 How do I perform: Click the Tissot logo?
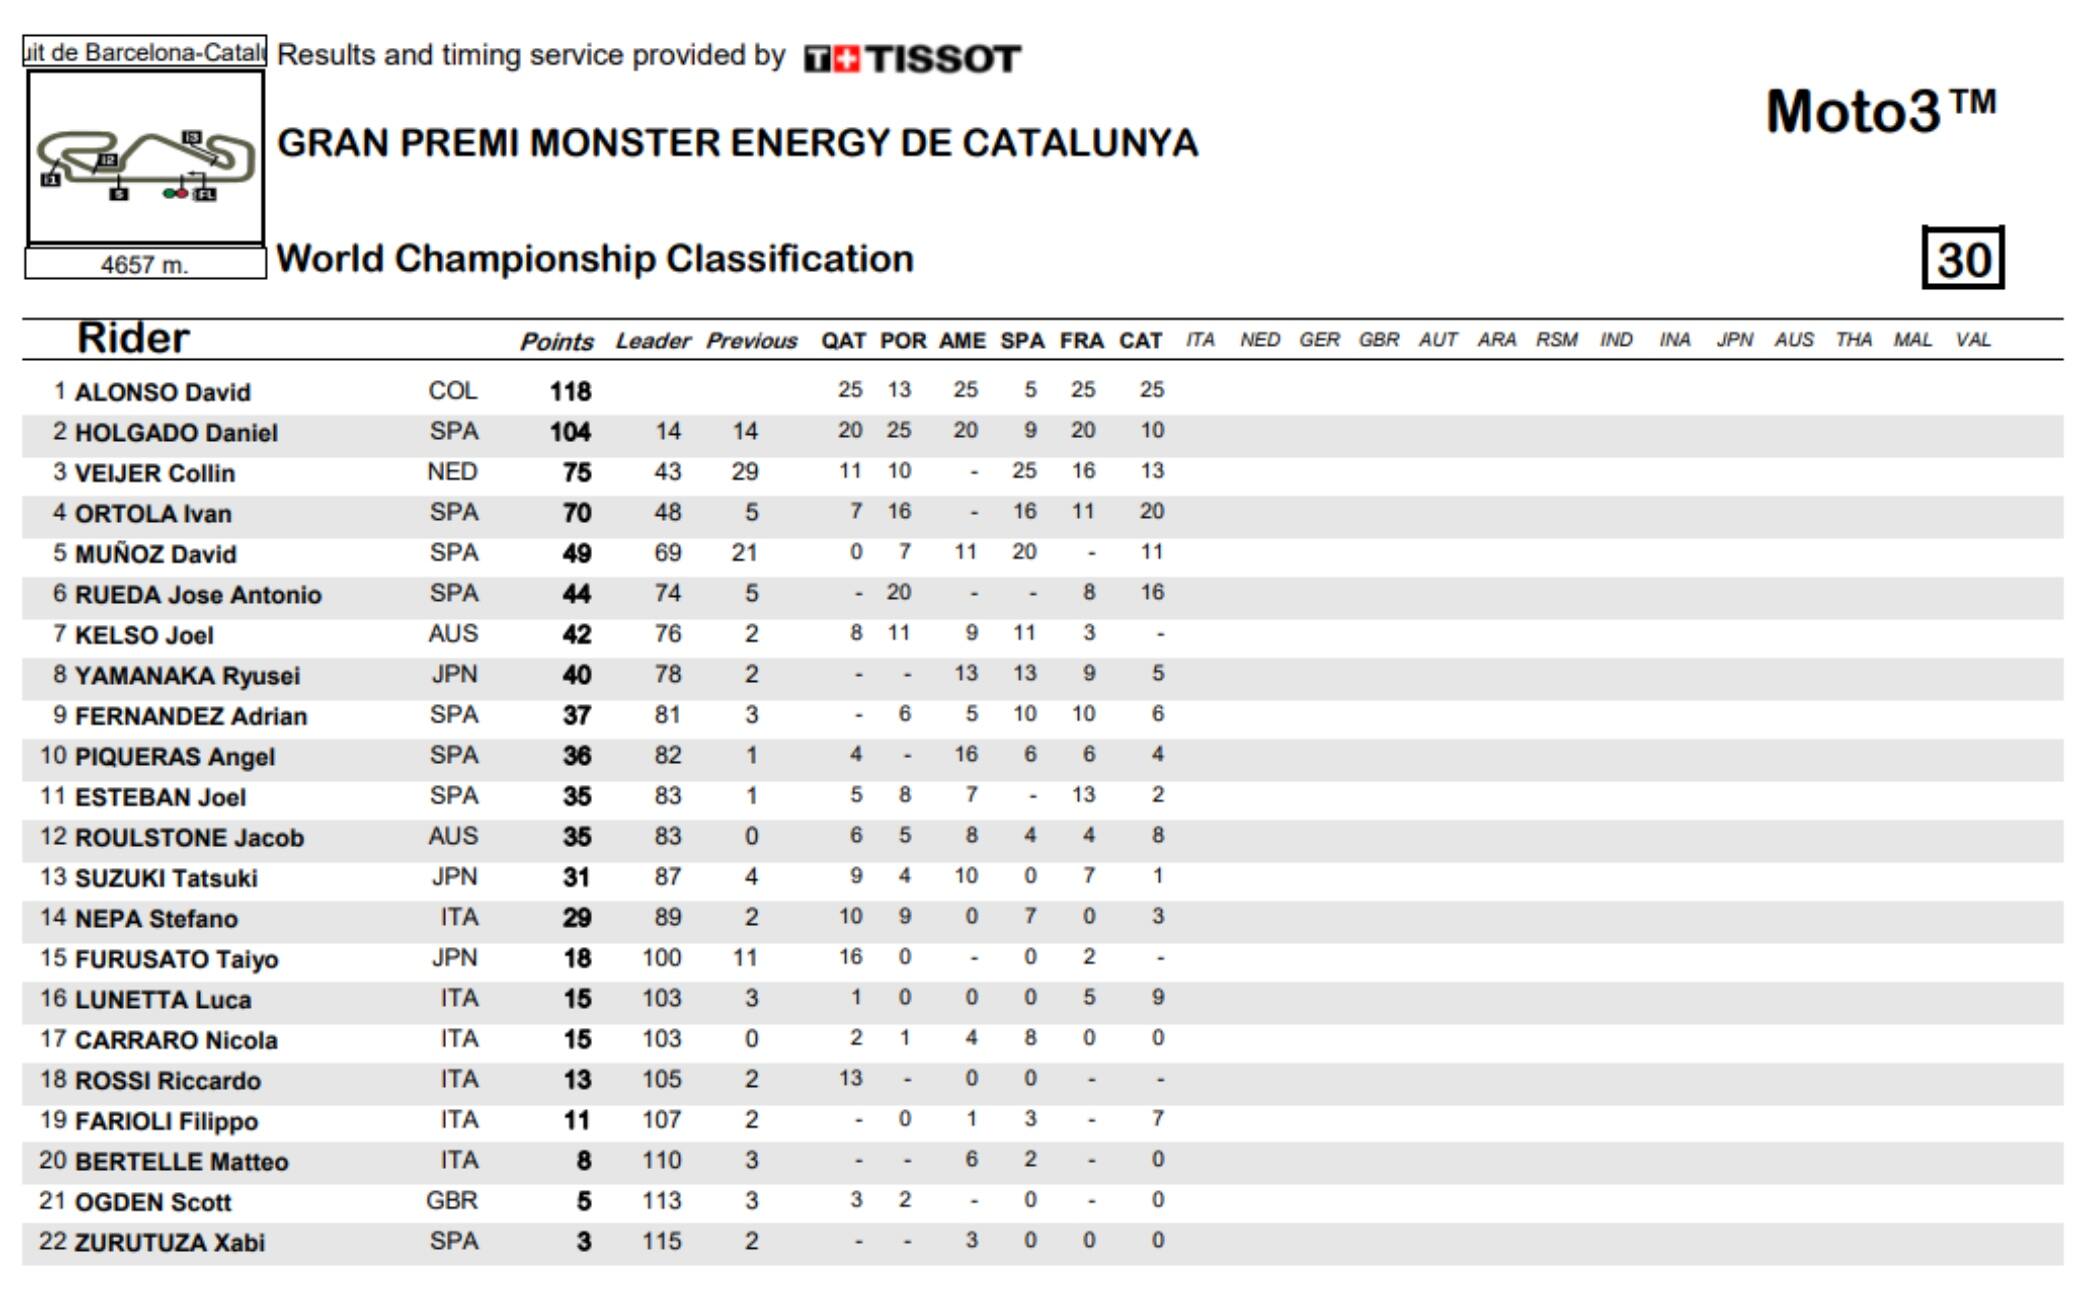[912, 59]
